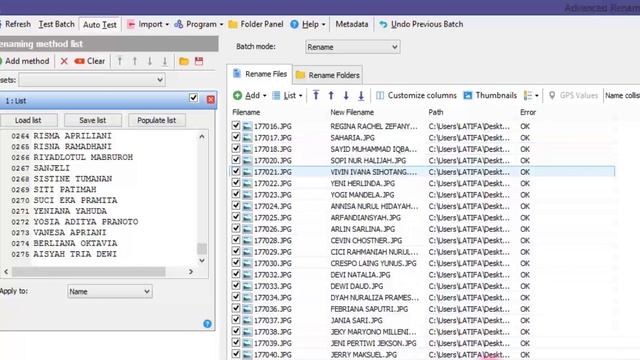Move method up one step
The image size is (640, 360).
point(135,61)
